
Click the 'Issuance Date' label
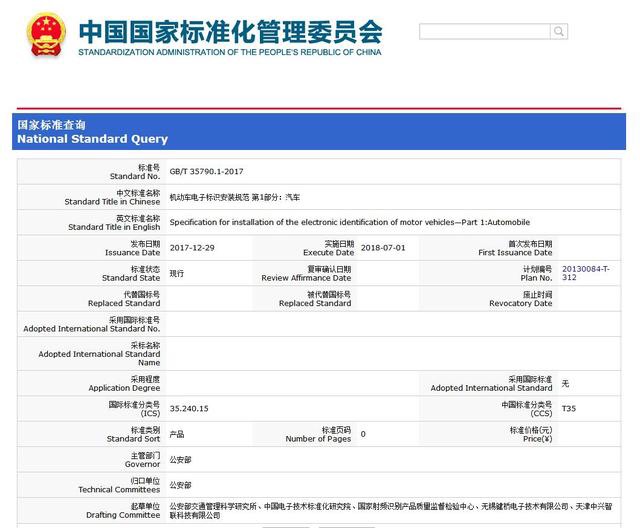pos(132,253)
